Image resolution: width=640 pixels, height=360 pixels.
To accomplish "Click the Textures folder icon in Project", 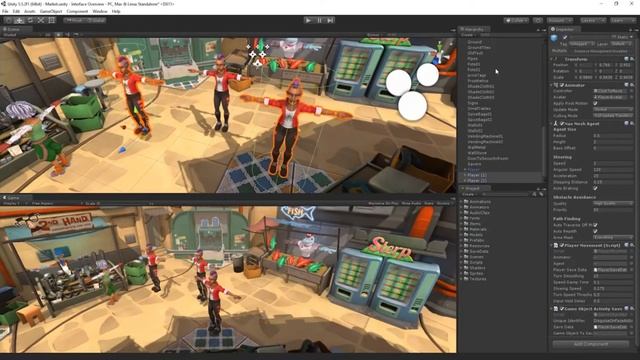I will click(x=466, y=279).
